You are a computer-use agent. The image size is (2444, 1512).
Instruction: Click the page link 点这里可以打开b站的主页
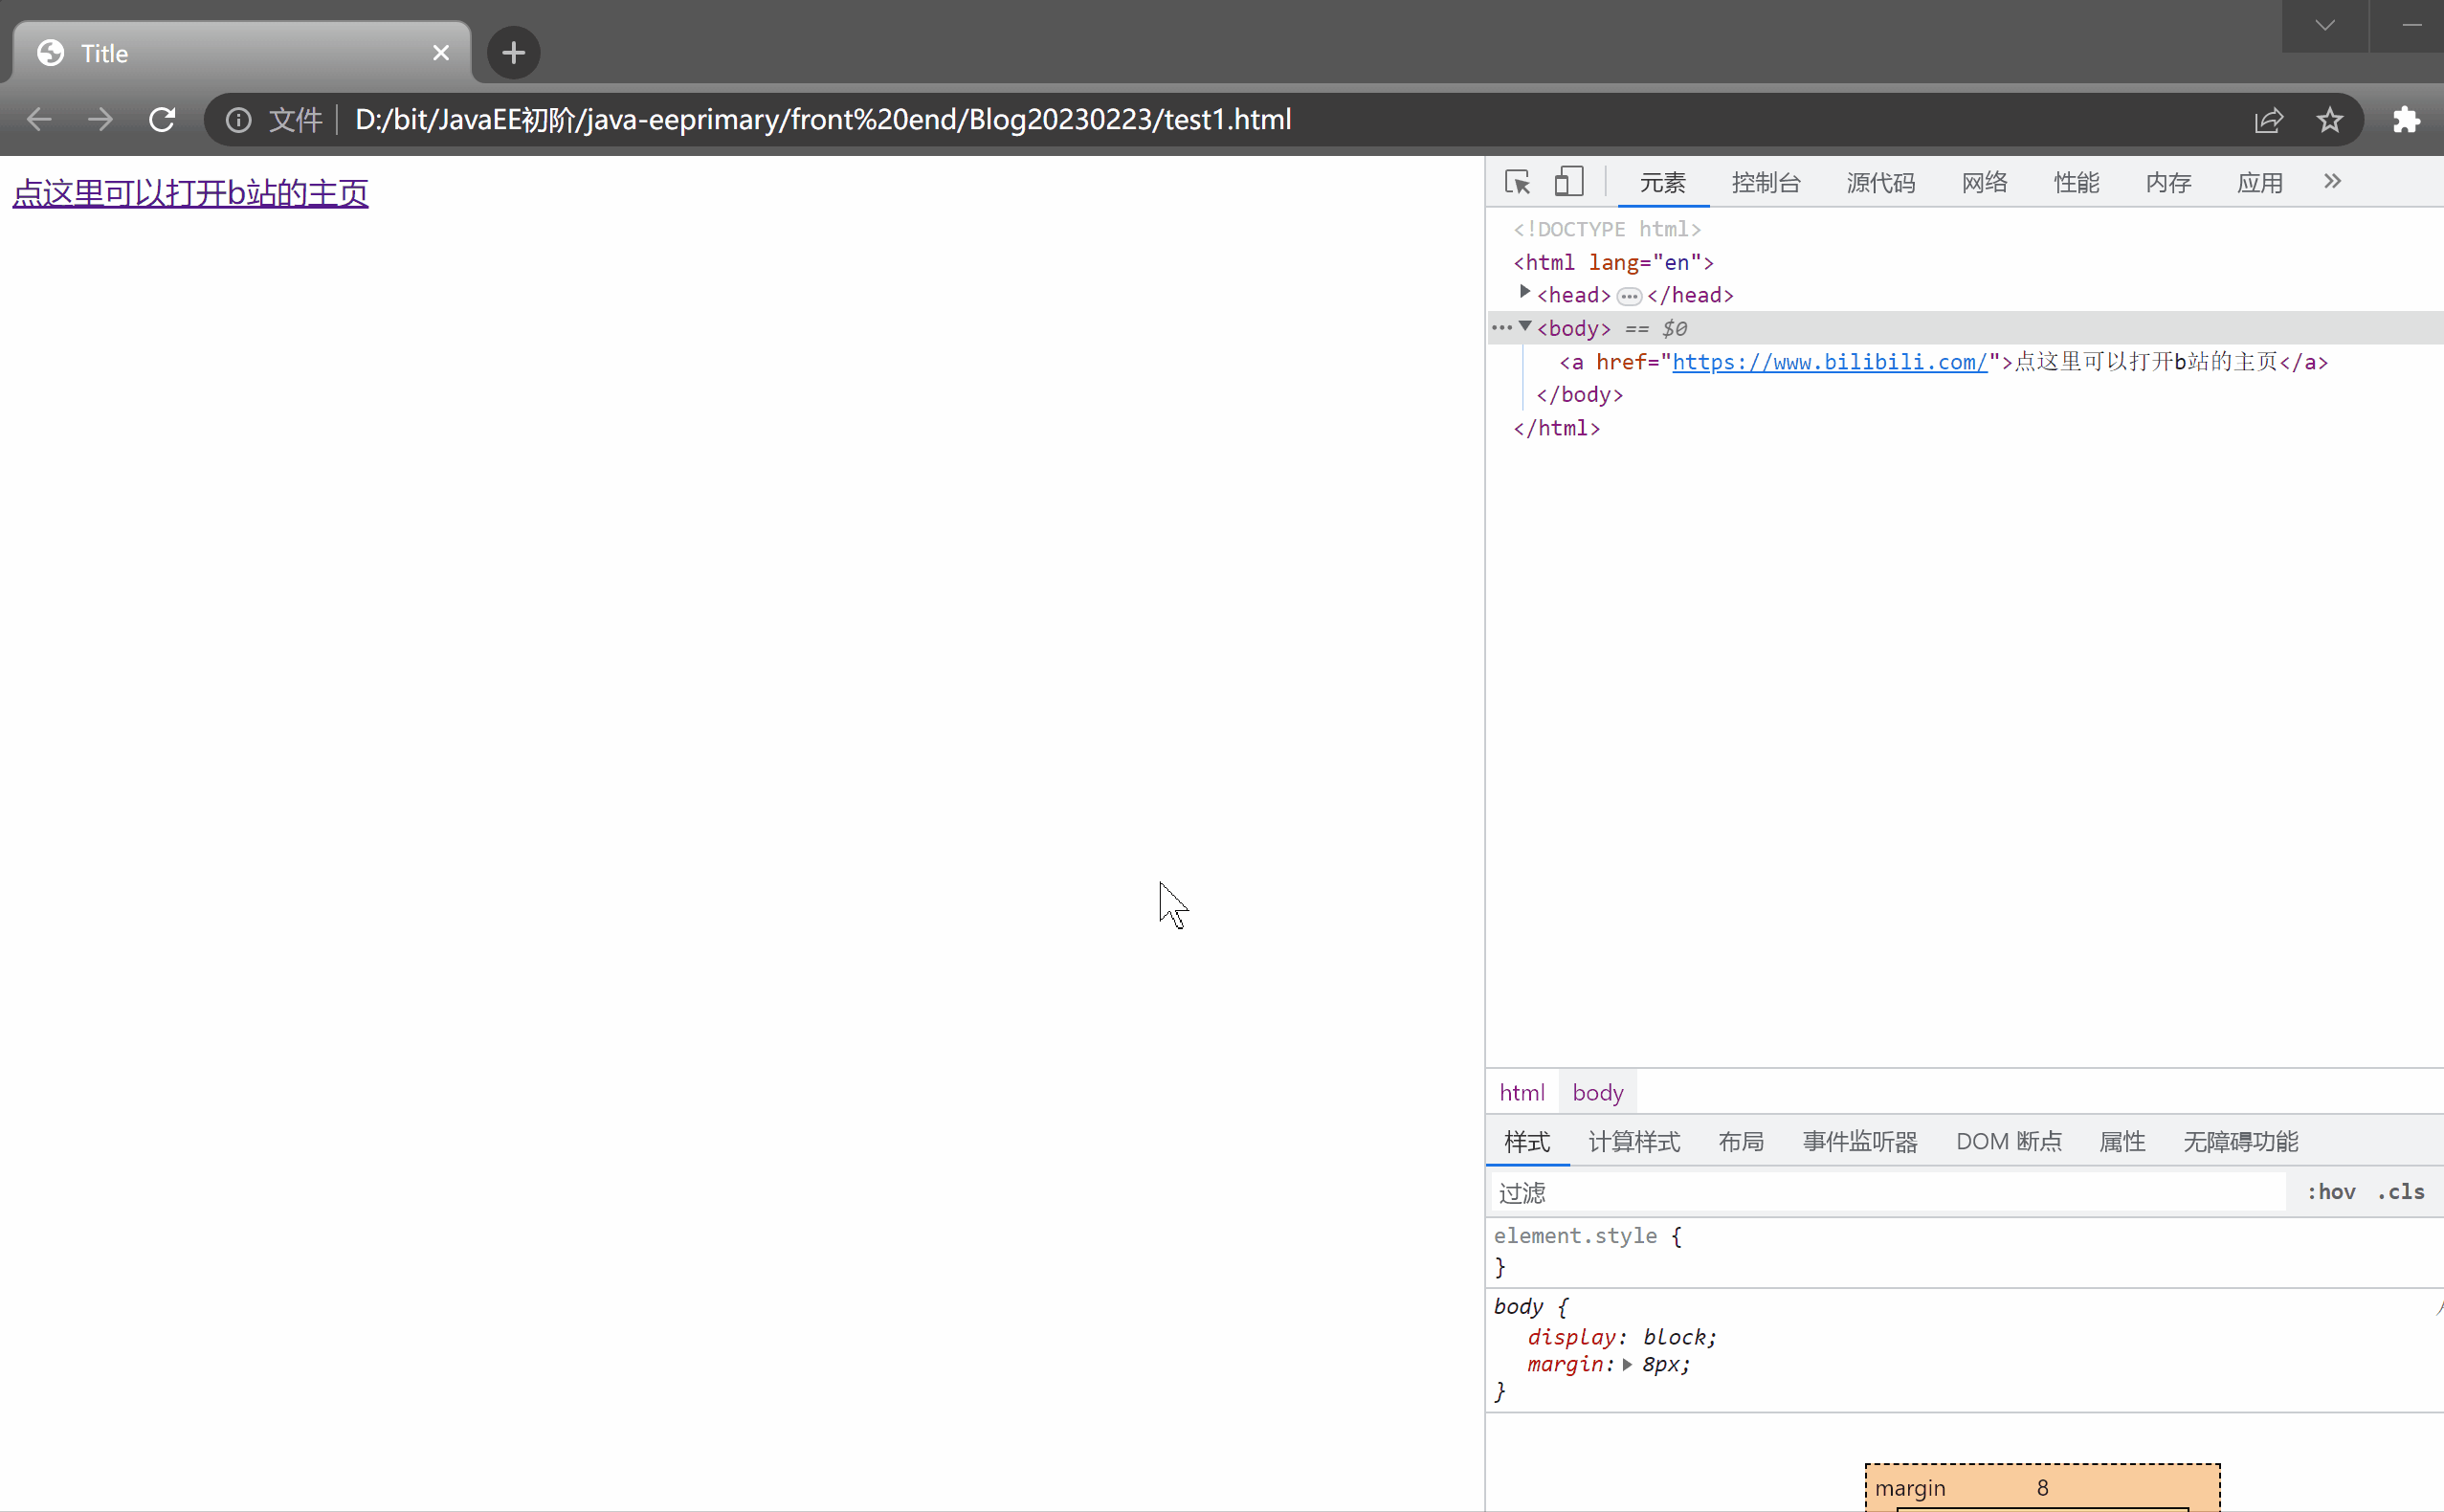[190, 193]
